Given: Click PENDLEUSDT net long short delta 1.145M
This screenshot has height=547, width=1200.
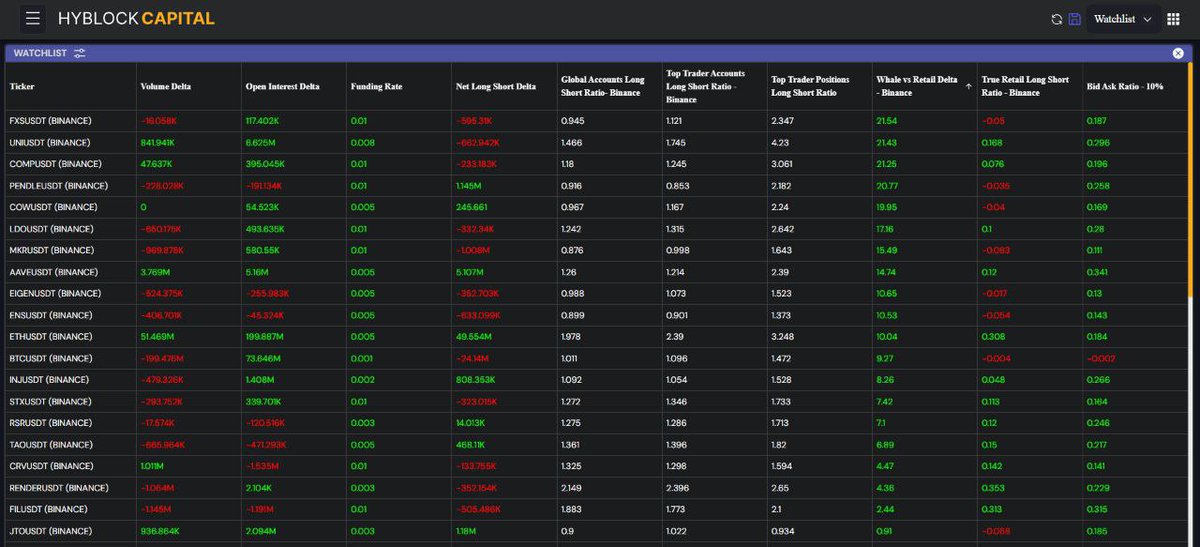Looking at the screenshot, I should click(469, 186).
